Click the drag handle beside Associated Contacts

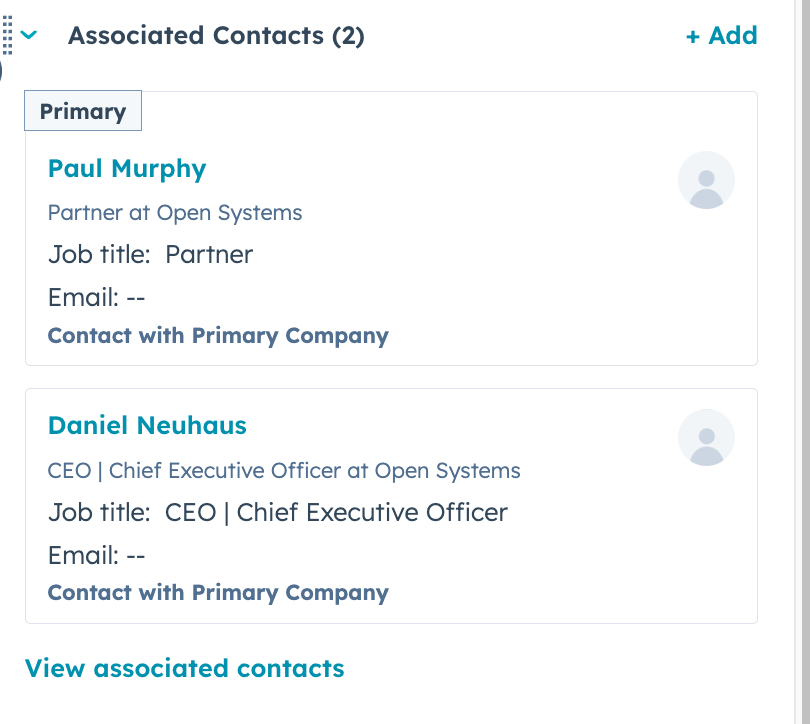[8, 36]
